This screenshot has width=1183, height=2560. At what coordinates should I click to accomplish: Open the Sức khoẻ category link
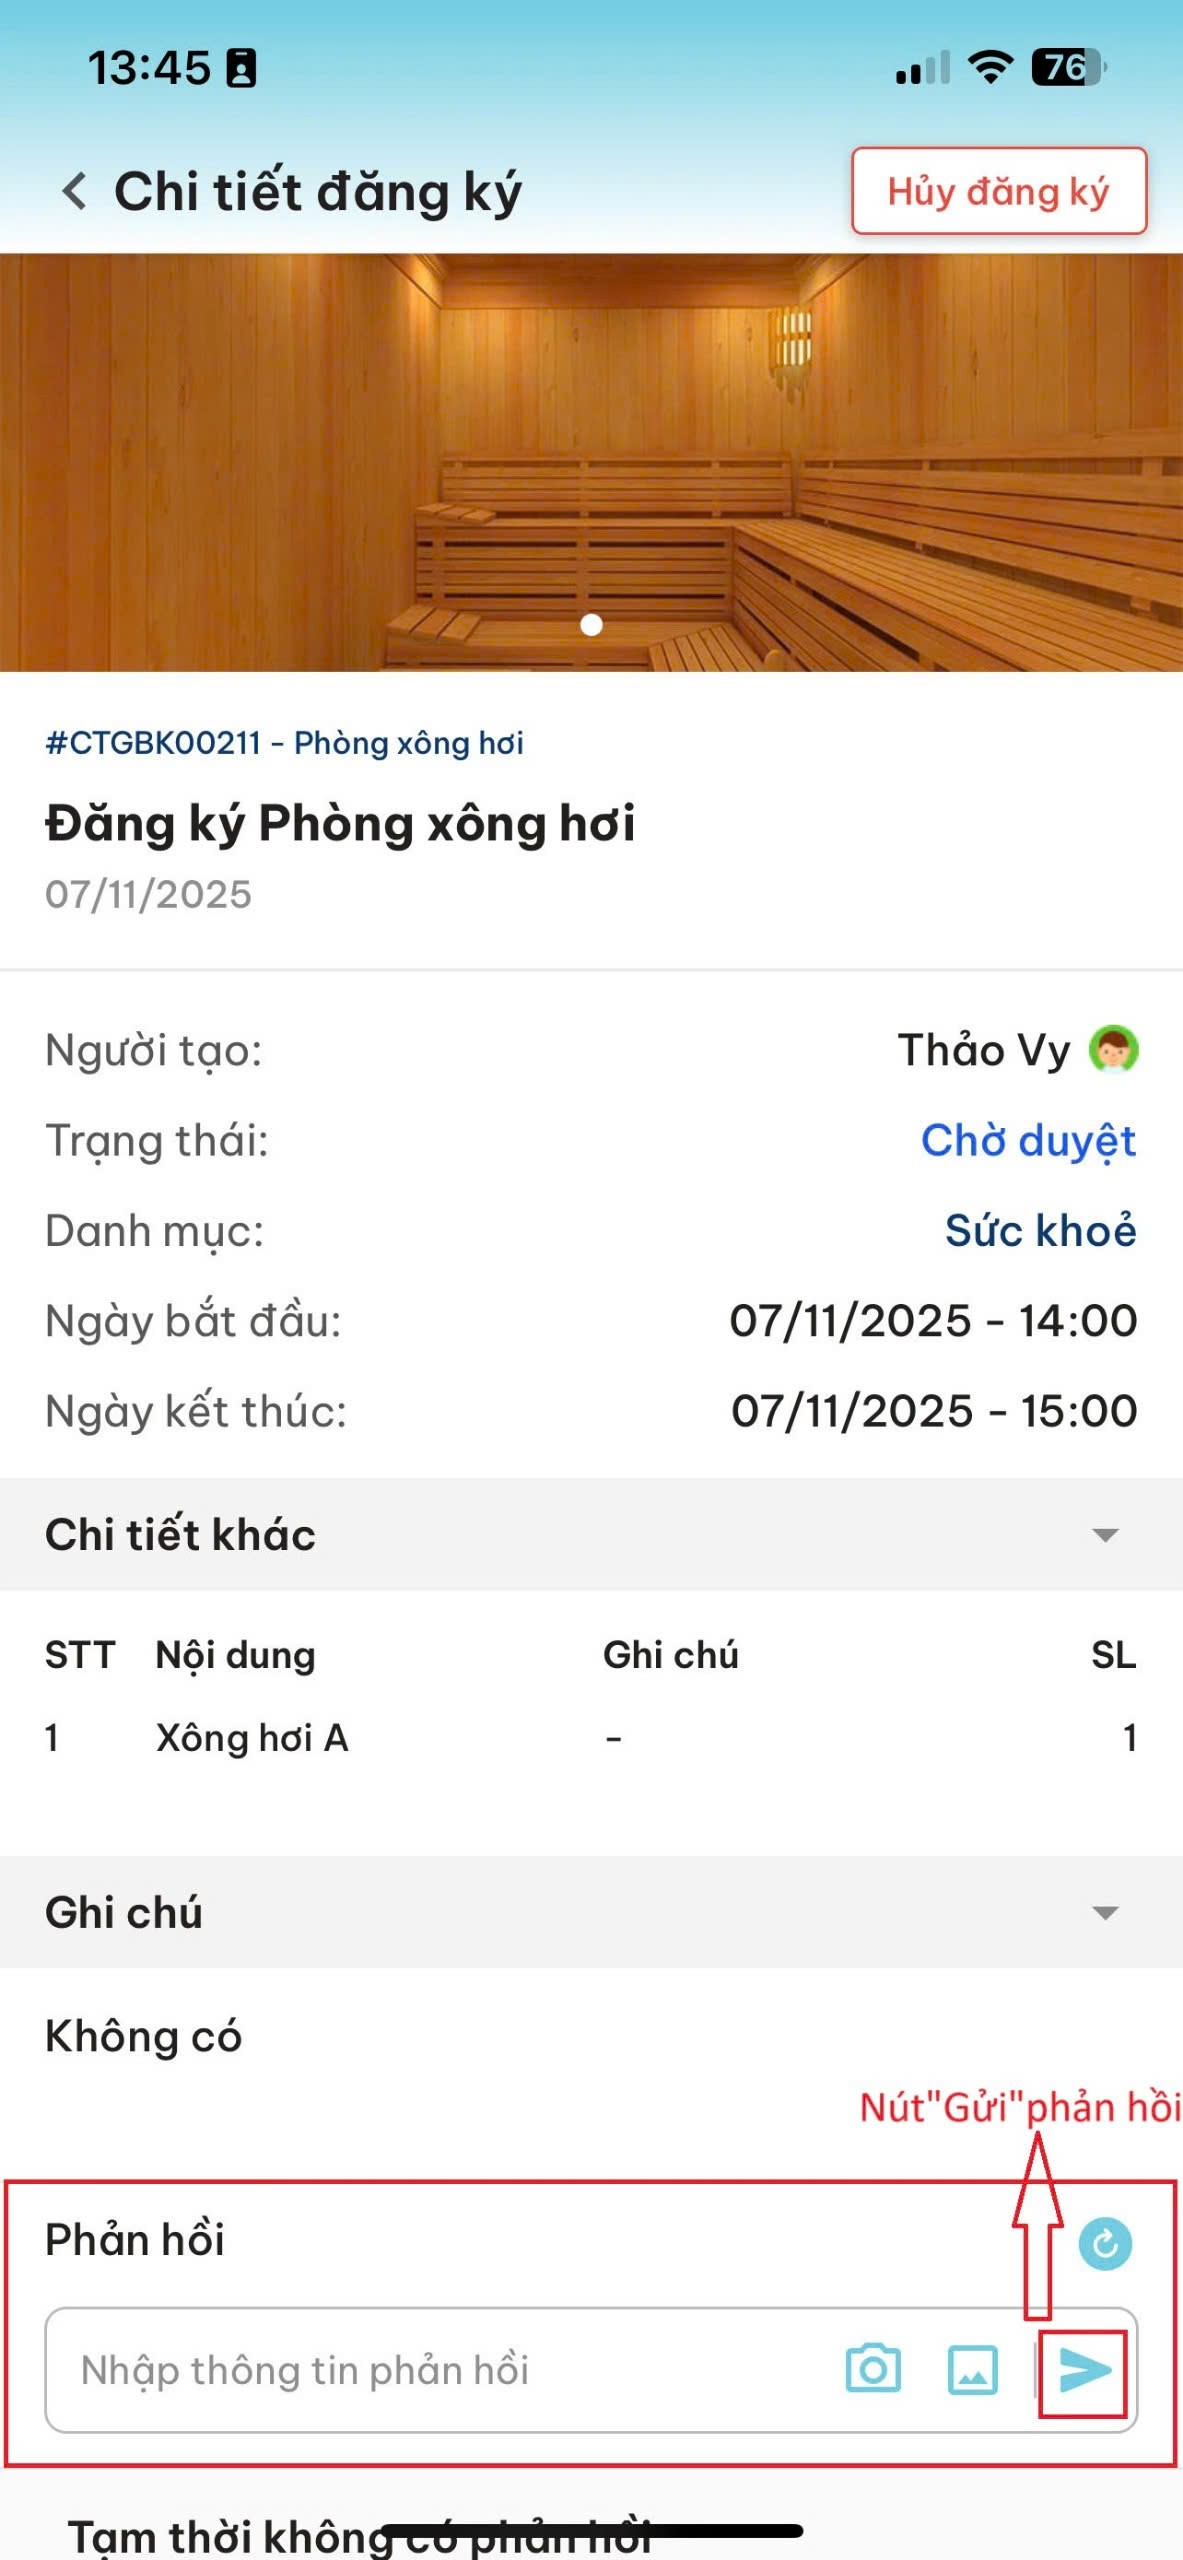pyautogui.click(x=1040, y=1231)
